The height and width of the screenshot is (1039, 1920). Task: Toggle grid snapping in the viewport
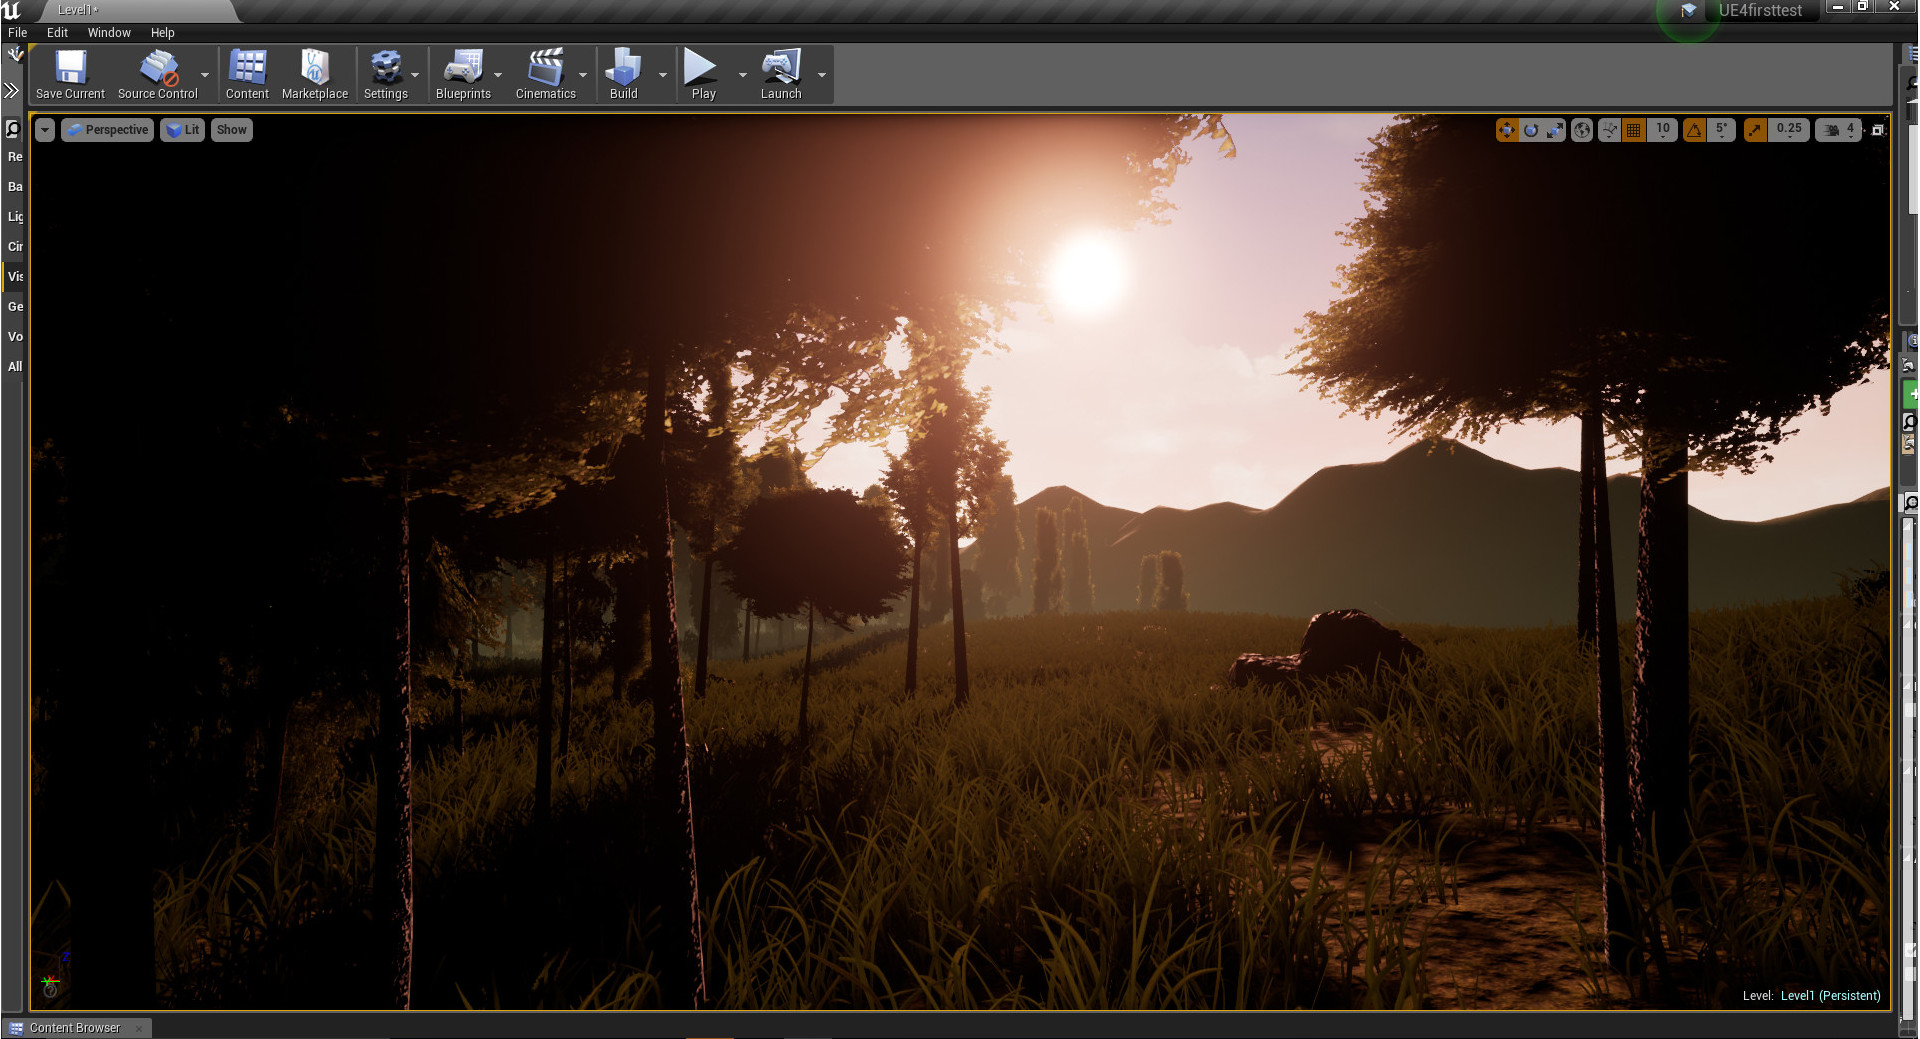pos(1634,130)
